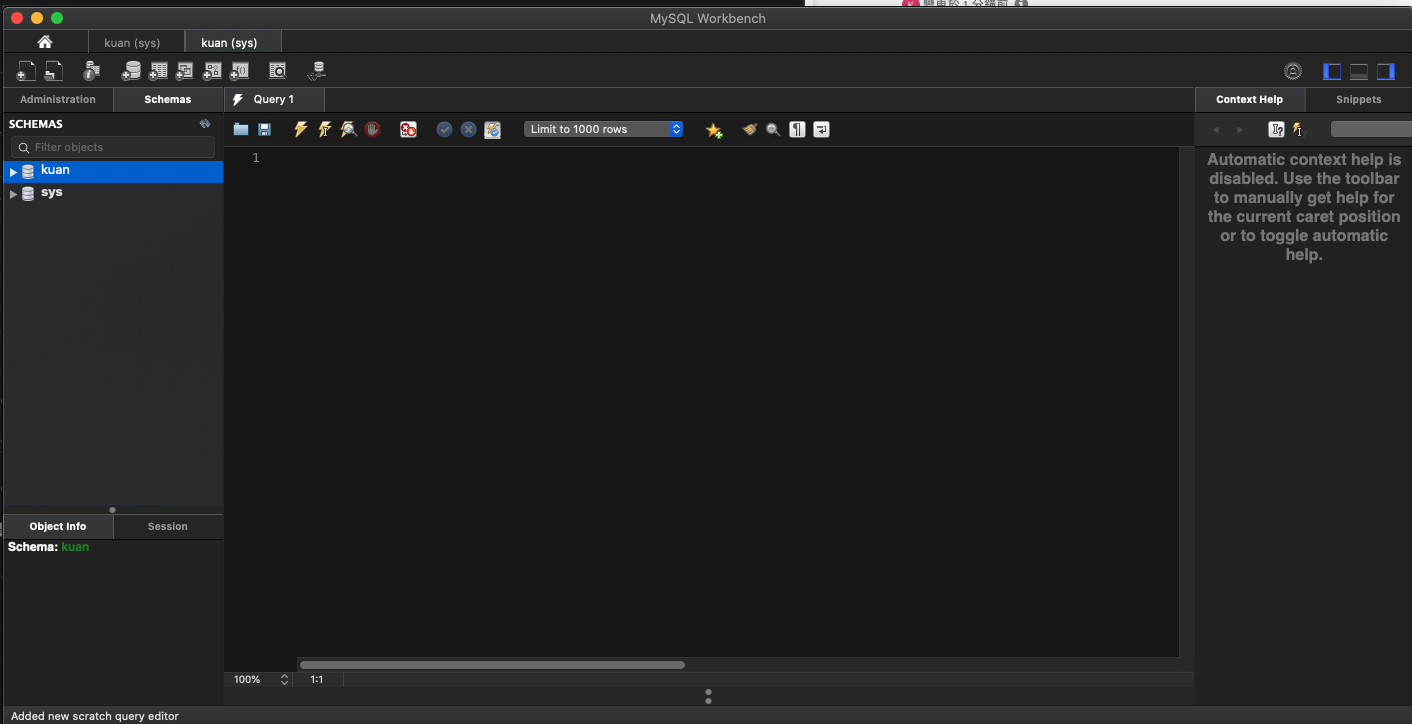The height and width of the screenshot is (724, 1412).
Task: Rollback transaction X icon
Action: 468,130
